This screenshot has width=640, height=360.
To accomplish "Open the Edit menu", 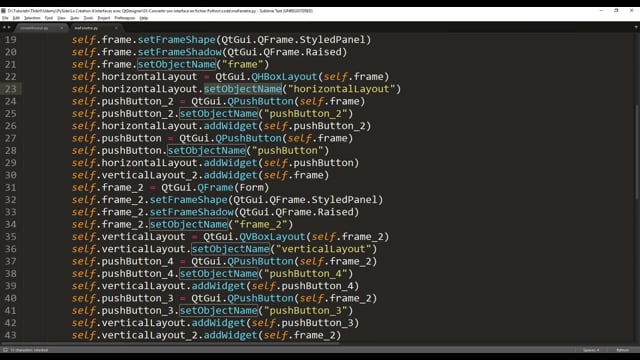I will [16, 18].
